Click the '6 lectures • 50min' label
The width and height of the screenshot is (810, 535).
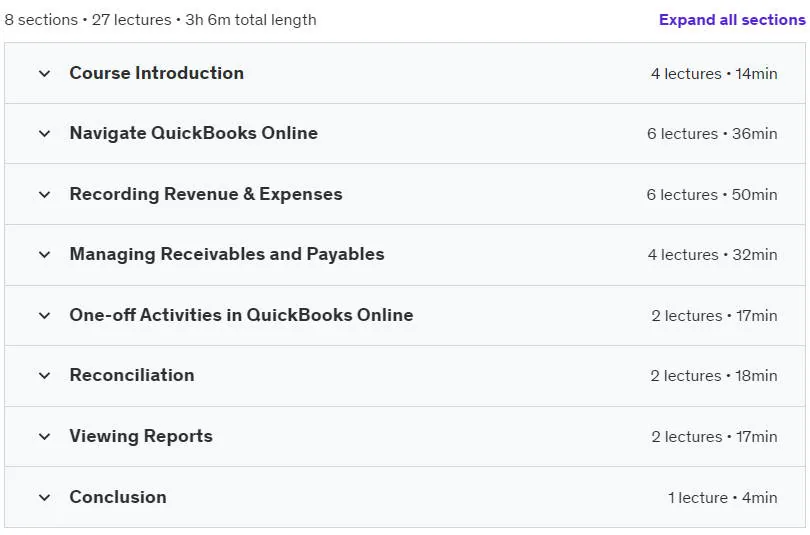pos(712,195)
